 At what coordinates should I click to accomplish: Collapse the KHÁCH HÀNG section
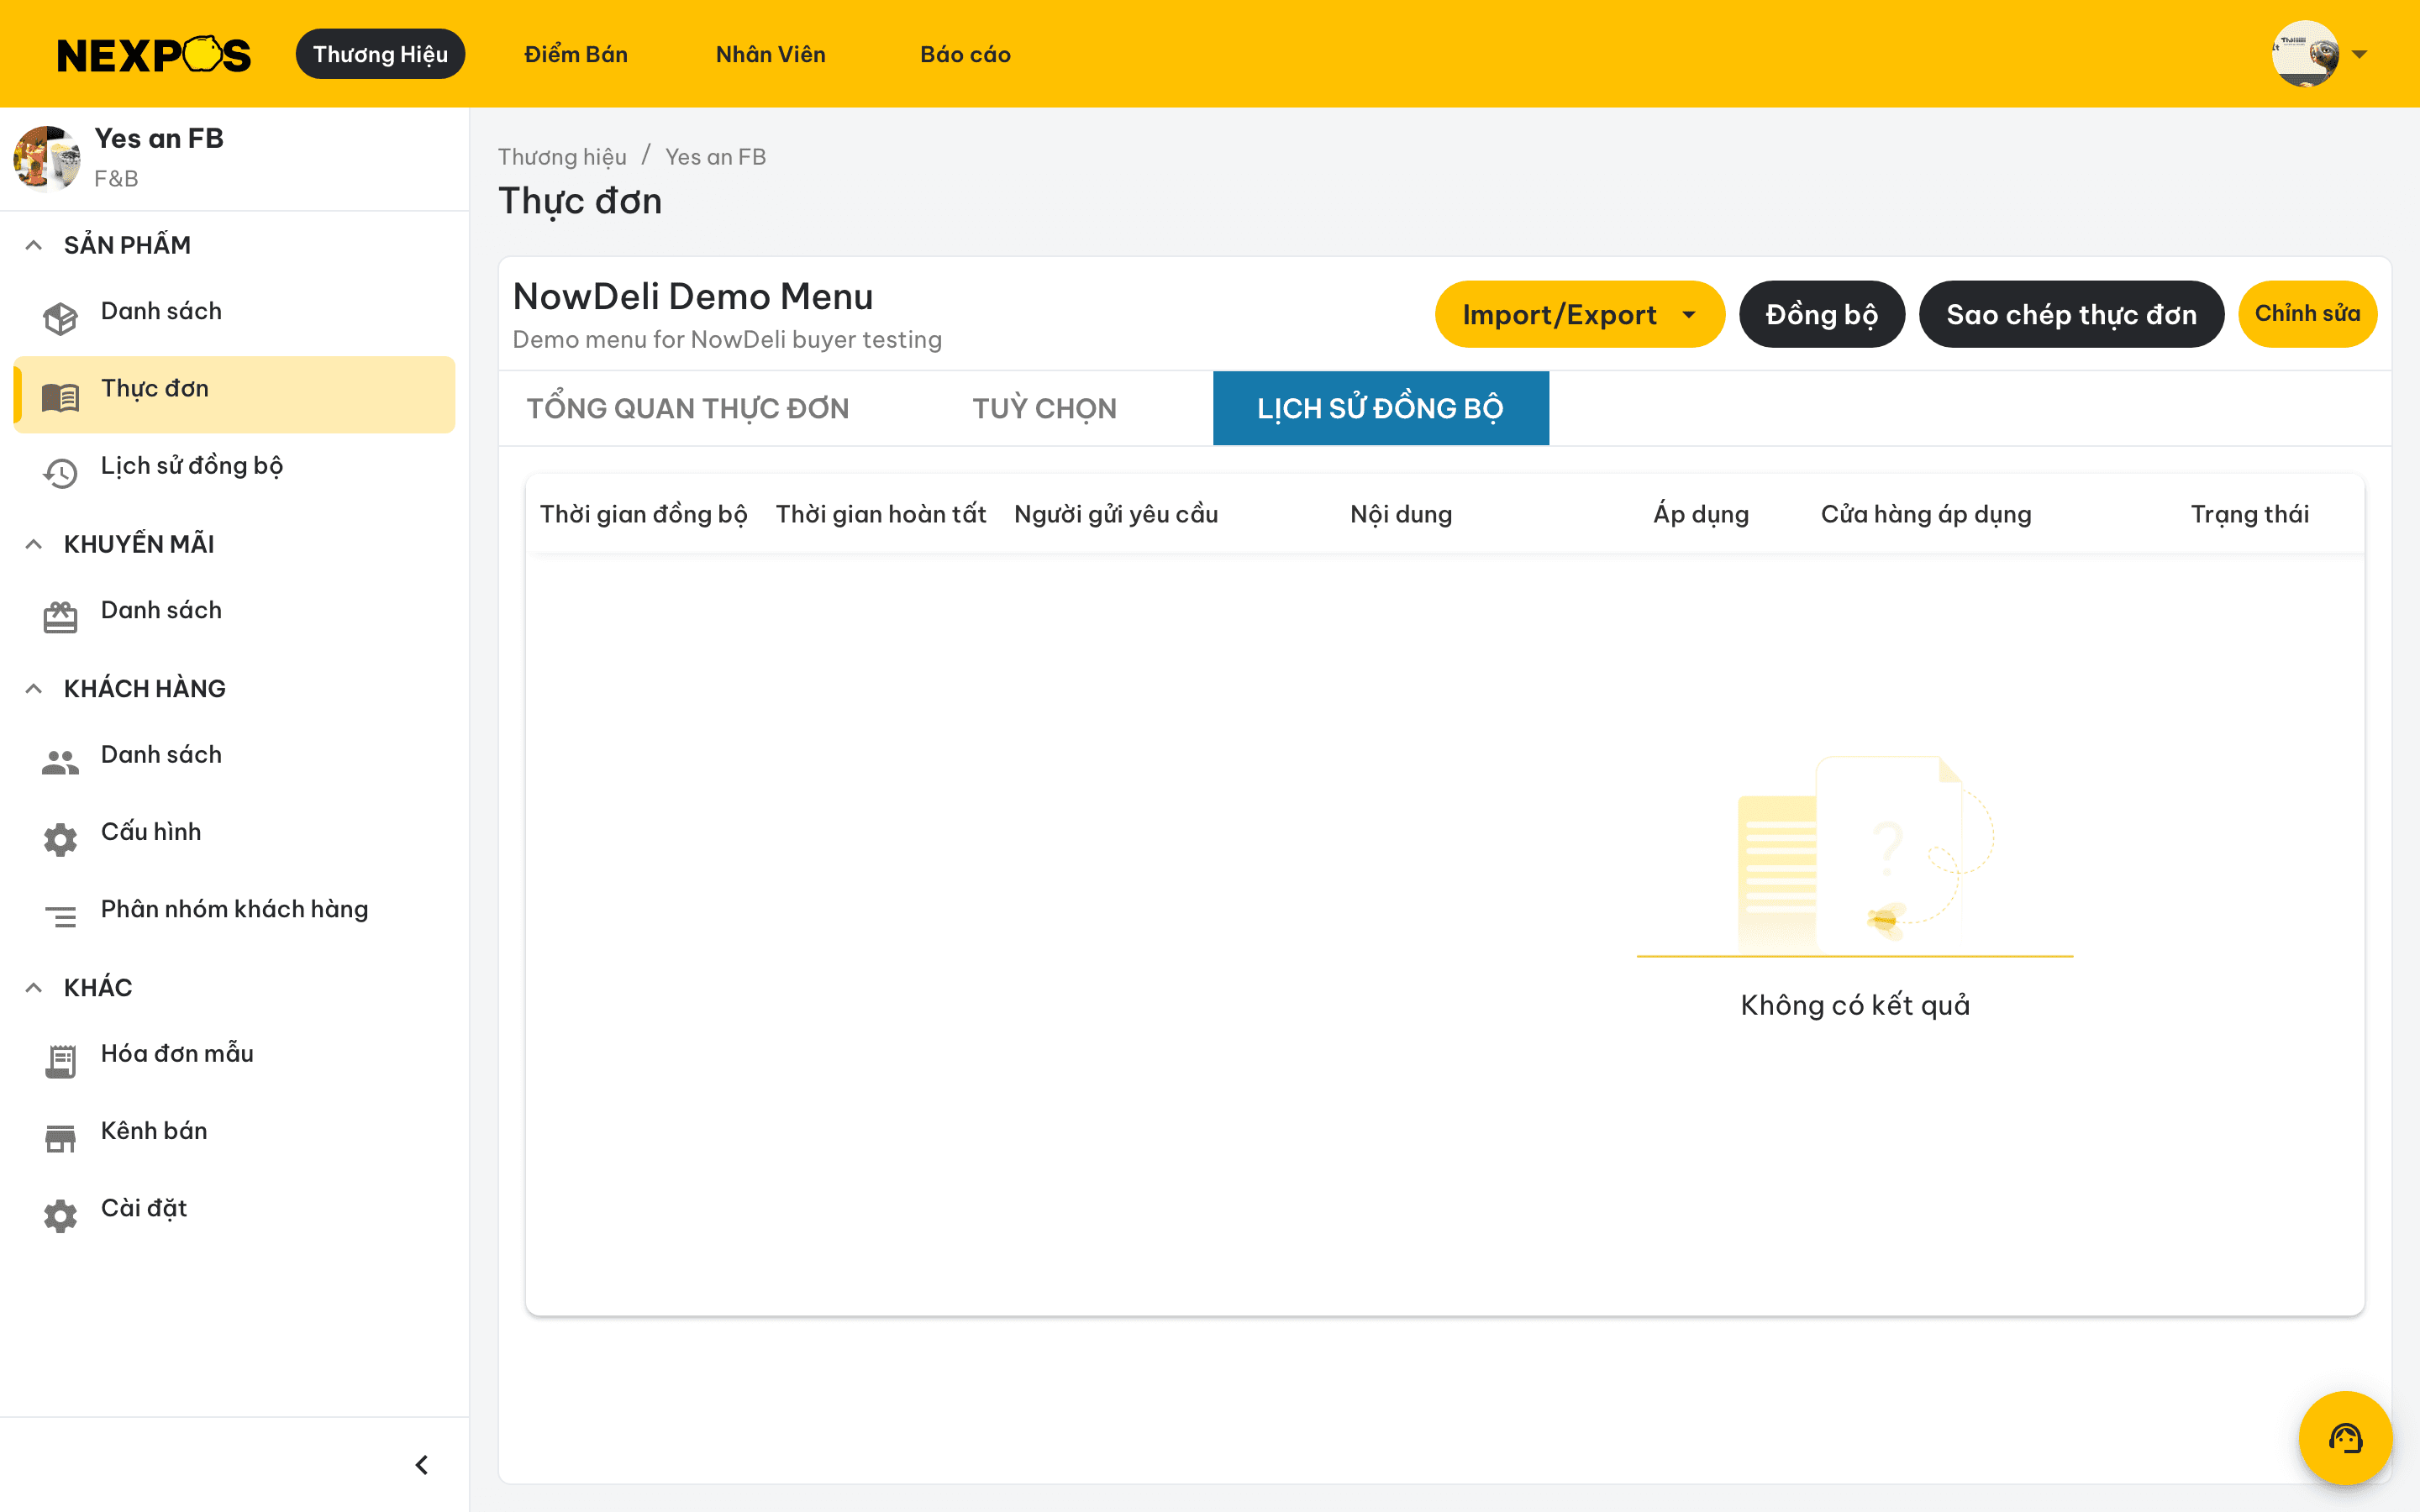point(34,688)
